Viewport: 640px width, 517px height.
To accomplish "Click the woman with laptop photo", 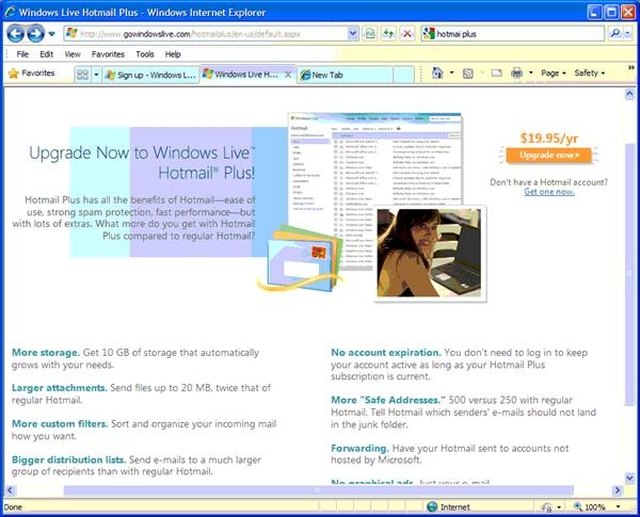I will tap(429, 253).
